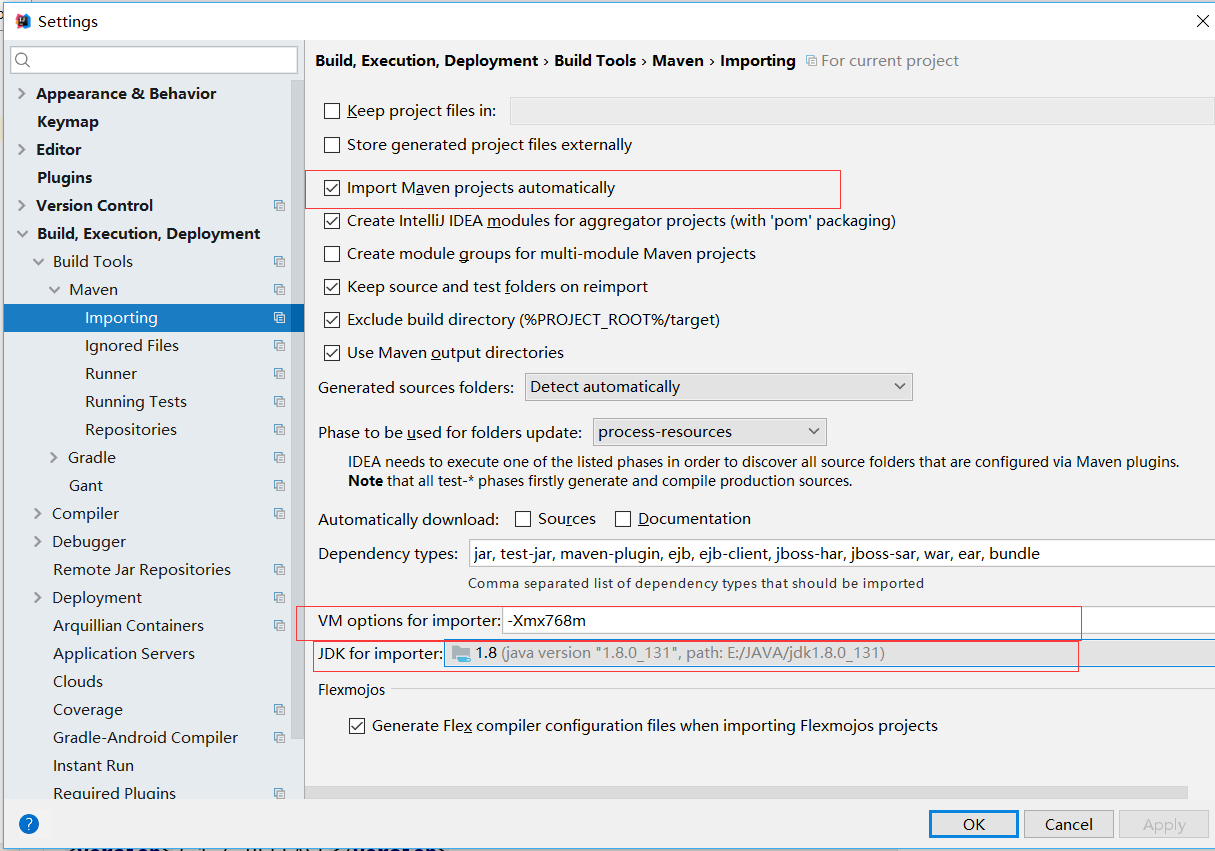Viewport: 1215px width, 851px height.
Task: Click the JDK folder icon in importer field
Action: click(461, 653)
